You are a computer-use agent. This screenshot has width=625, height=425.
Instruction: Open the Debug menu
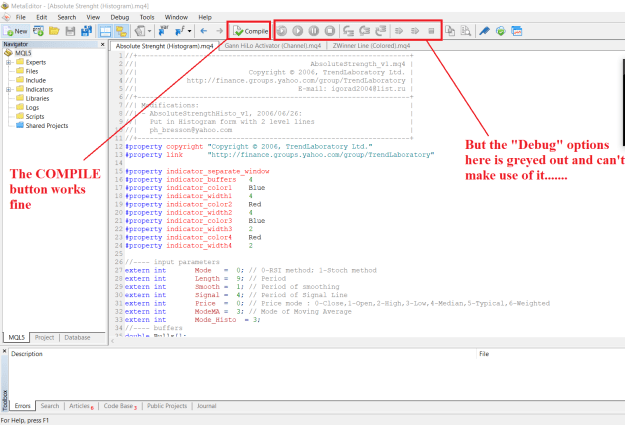pos(120,18)
